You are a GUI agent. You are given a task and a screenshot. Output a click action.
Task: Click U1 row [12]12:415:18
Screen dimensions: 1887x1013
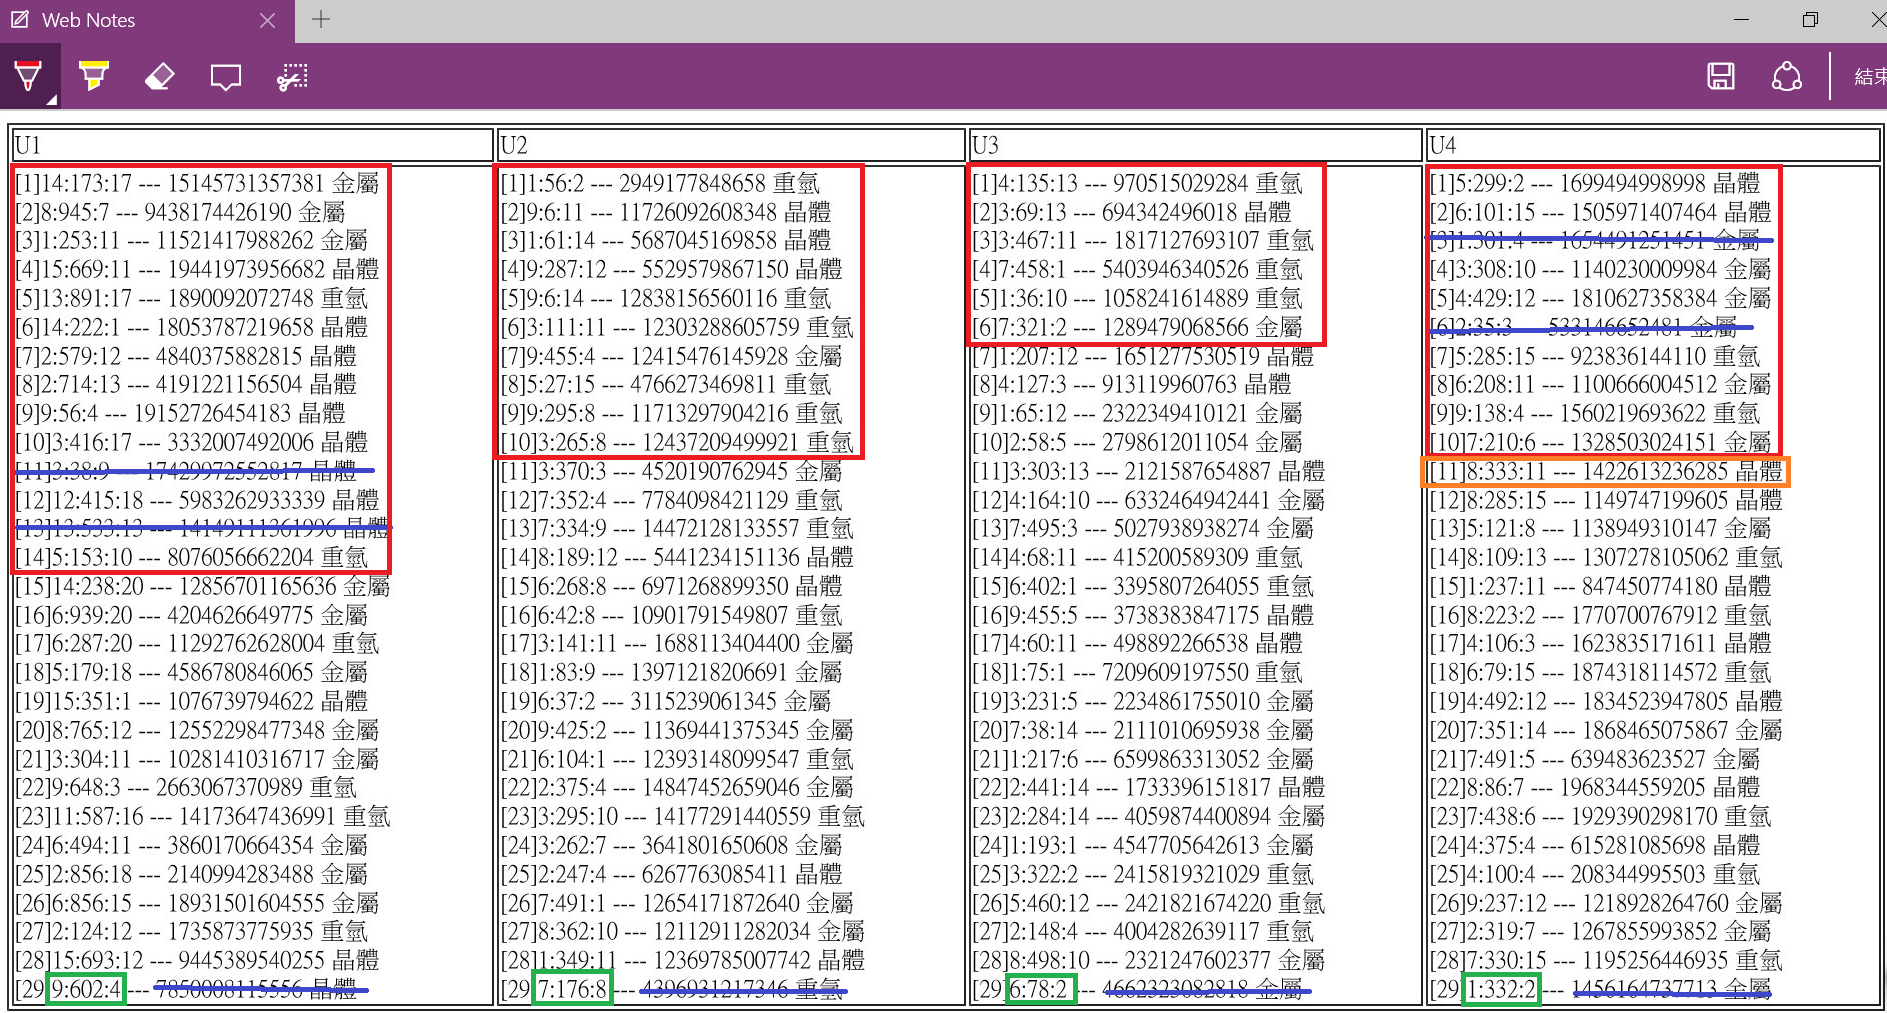point(197,500)
